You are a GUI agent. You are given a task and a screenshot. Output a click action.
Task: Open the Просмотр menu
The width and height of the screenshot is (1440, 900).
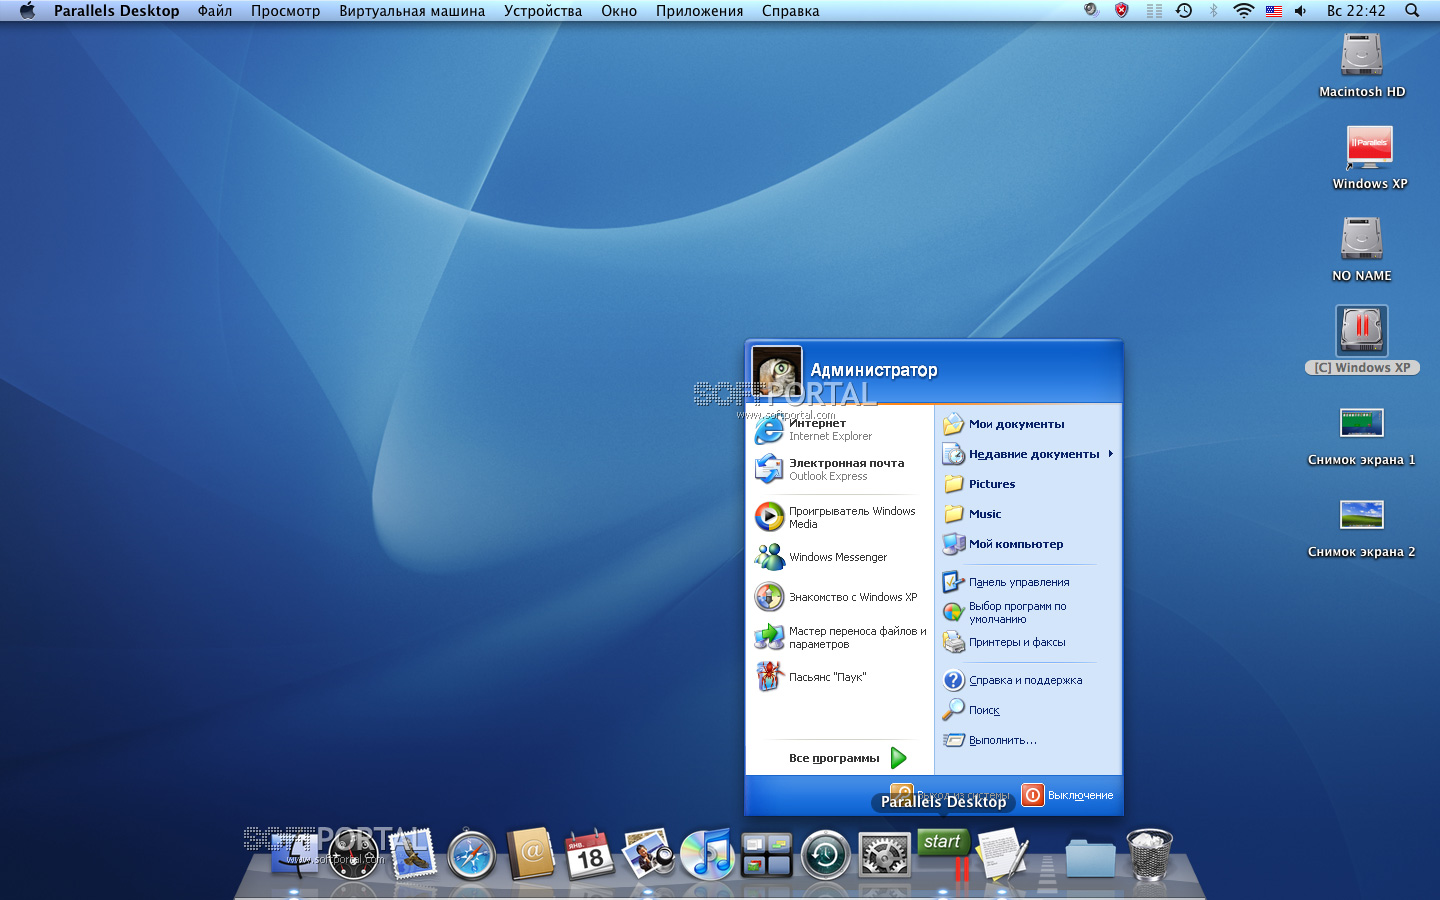coord(286,11)
